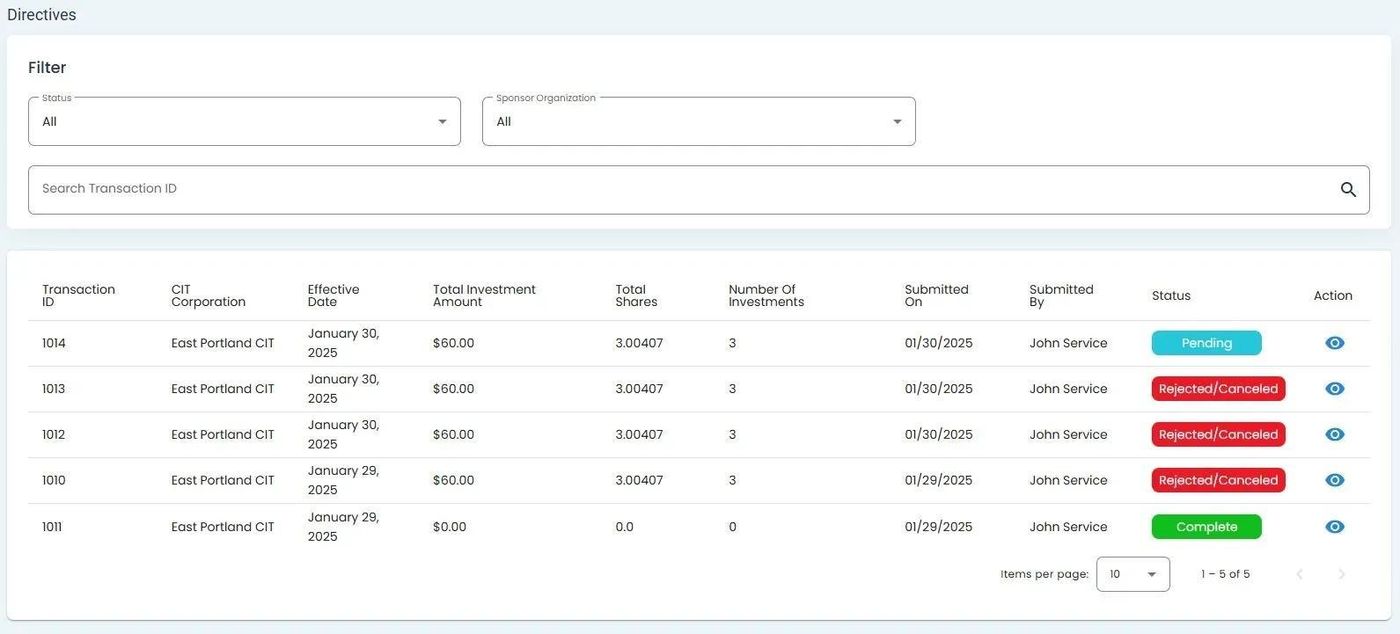The image size is (1400, 634).
Task: Click the Pending status badge
Action: 1206,343
